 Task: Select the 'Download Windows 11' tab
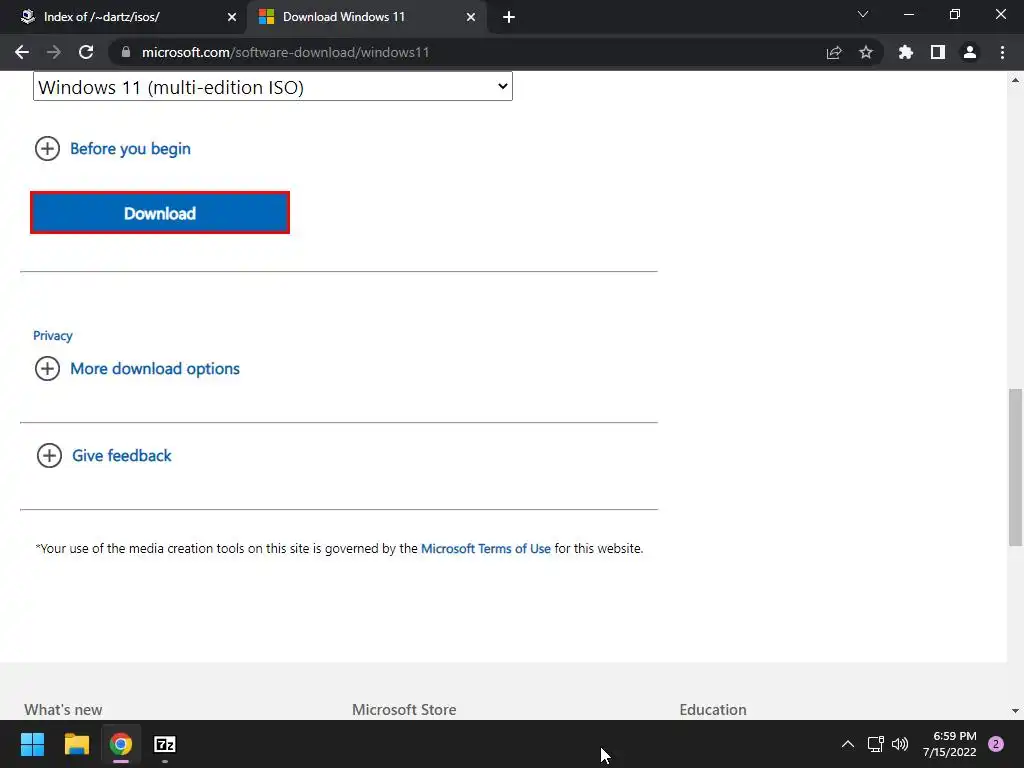(x=366, y=17)
